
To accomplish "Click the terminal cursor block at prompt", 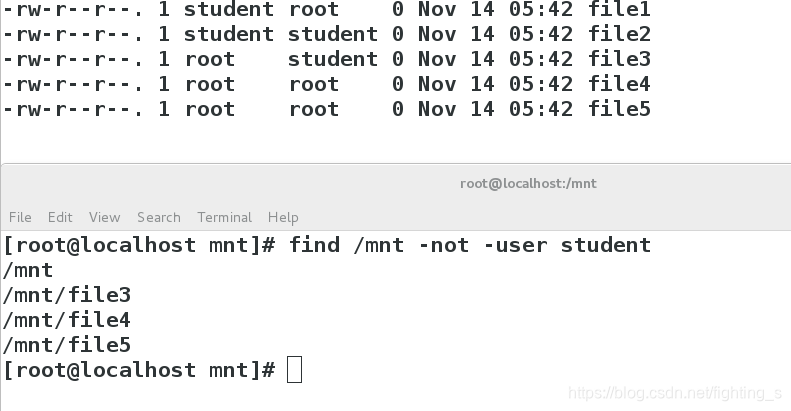I will pyautogui.click(x=295, y=370).
